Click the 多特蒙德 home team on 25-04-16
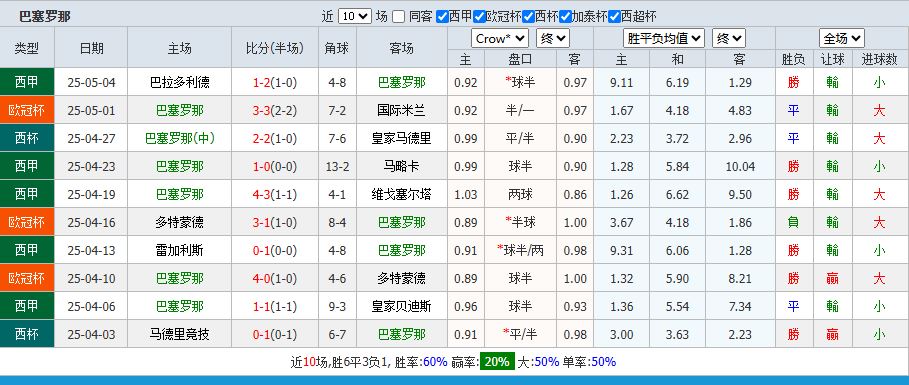909x385 pixels. point(179,222)
